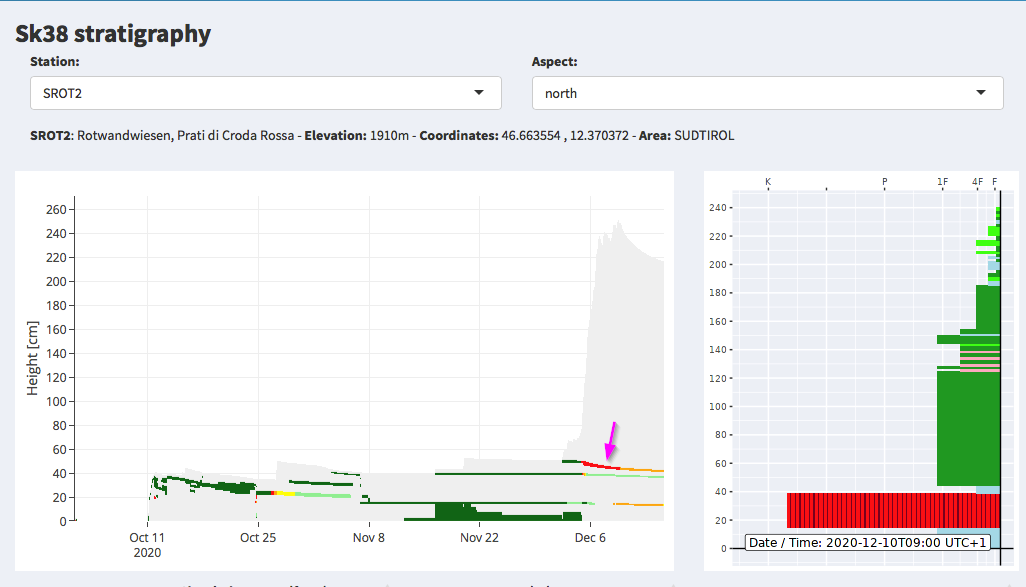The image size is (1026, 587).
Task: Click the 'Nov 22' x-axis label
Action: pyautogui.click(x=479, y=538)
